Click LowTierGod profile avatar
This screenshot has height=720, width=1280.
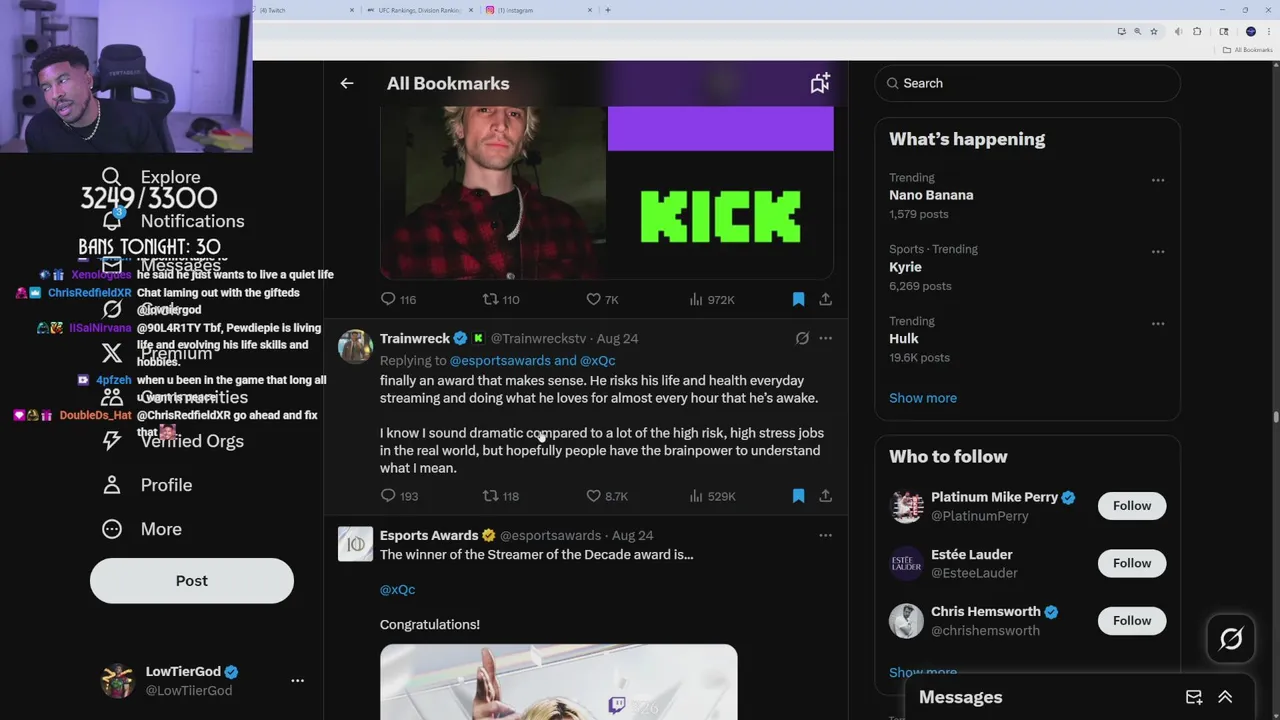pyautogui.click(x=118, y=680)
